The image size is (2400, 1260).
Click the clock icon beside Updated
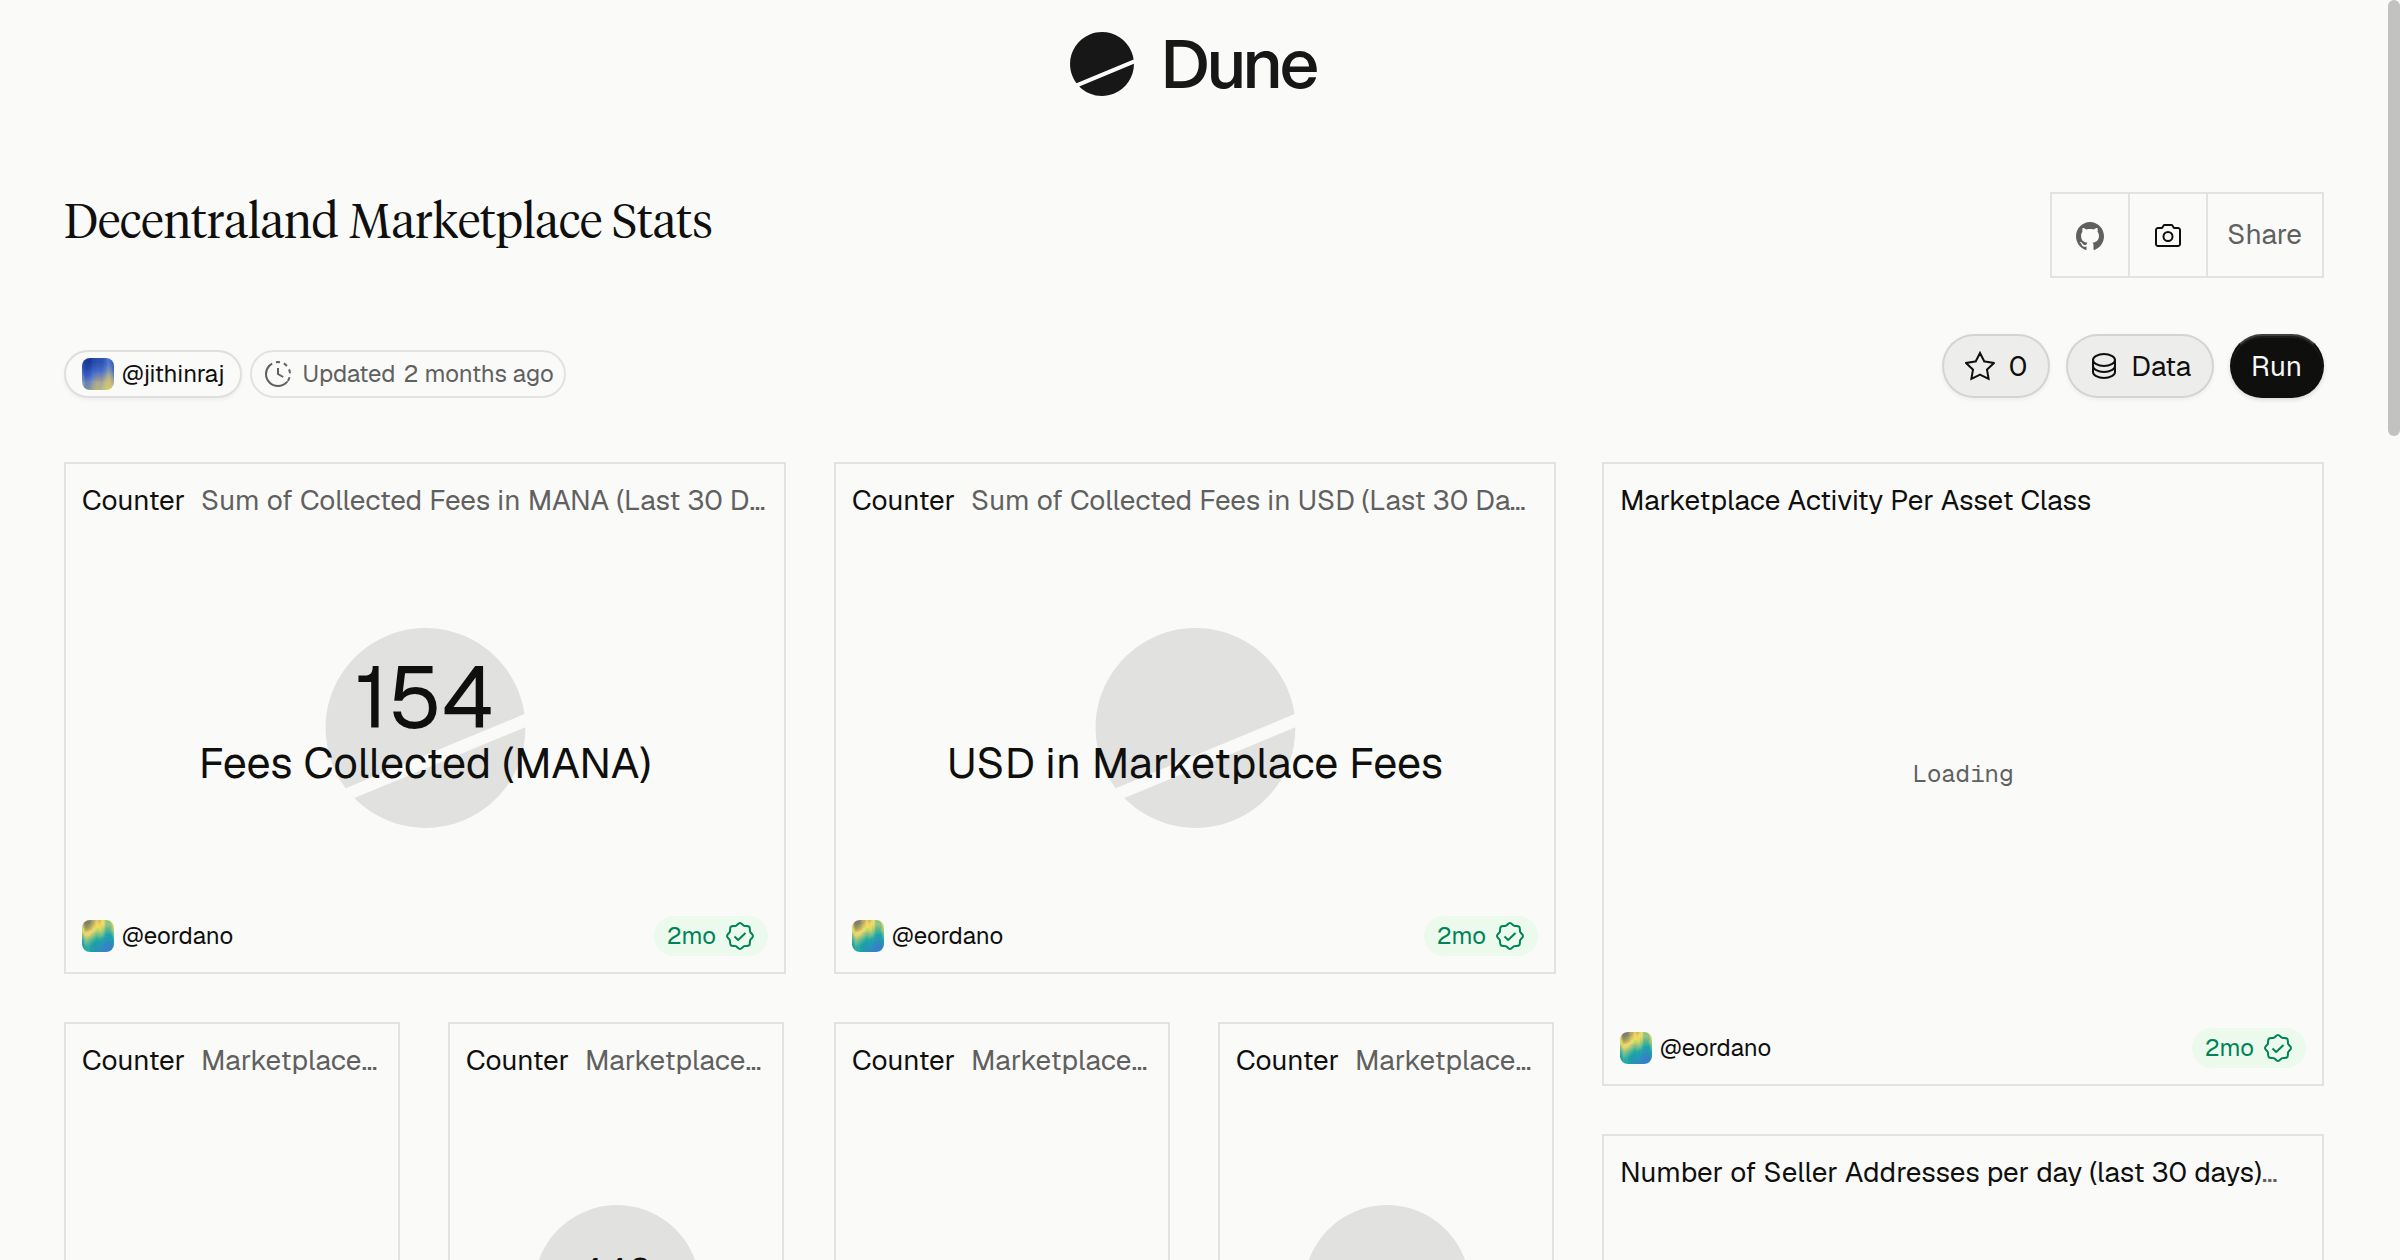tap(278, 374)
